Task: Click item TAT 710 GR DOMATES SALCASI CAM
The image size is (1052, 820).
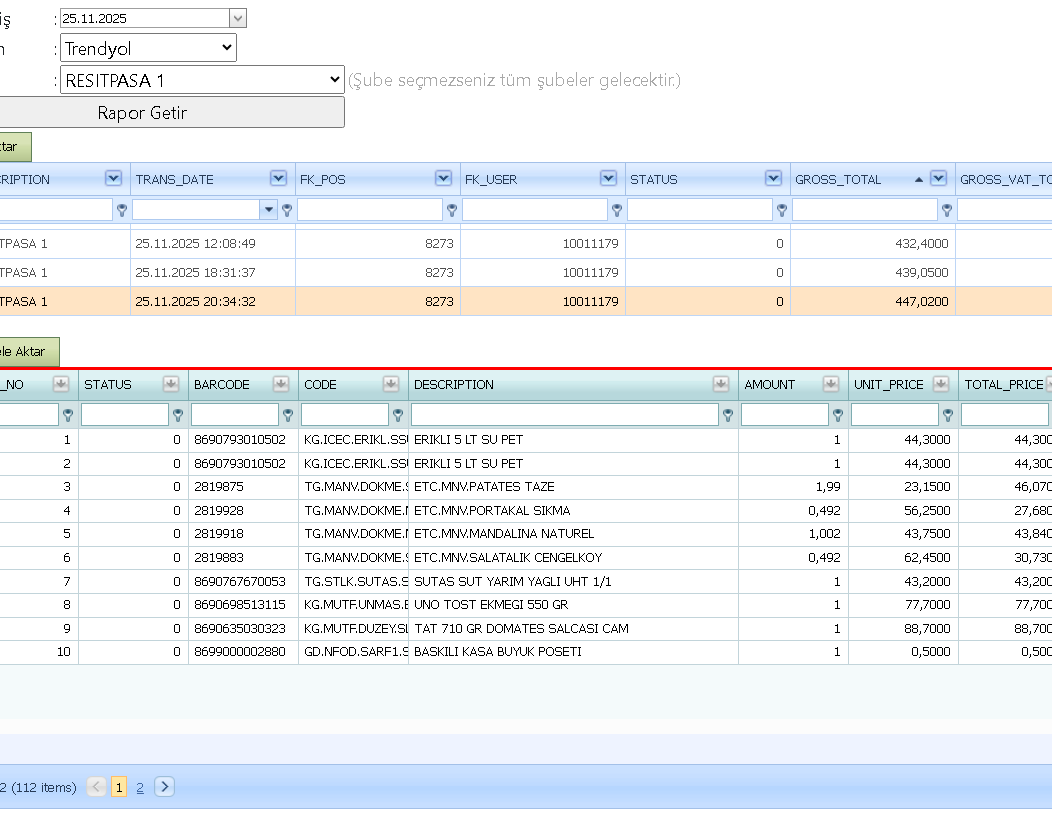Action: [521, 629]
